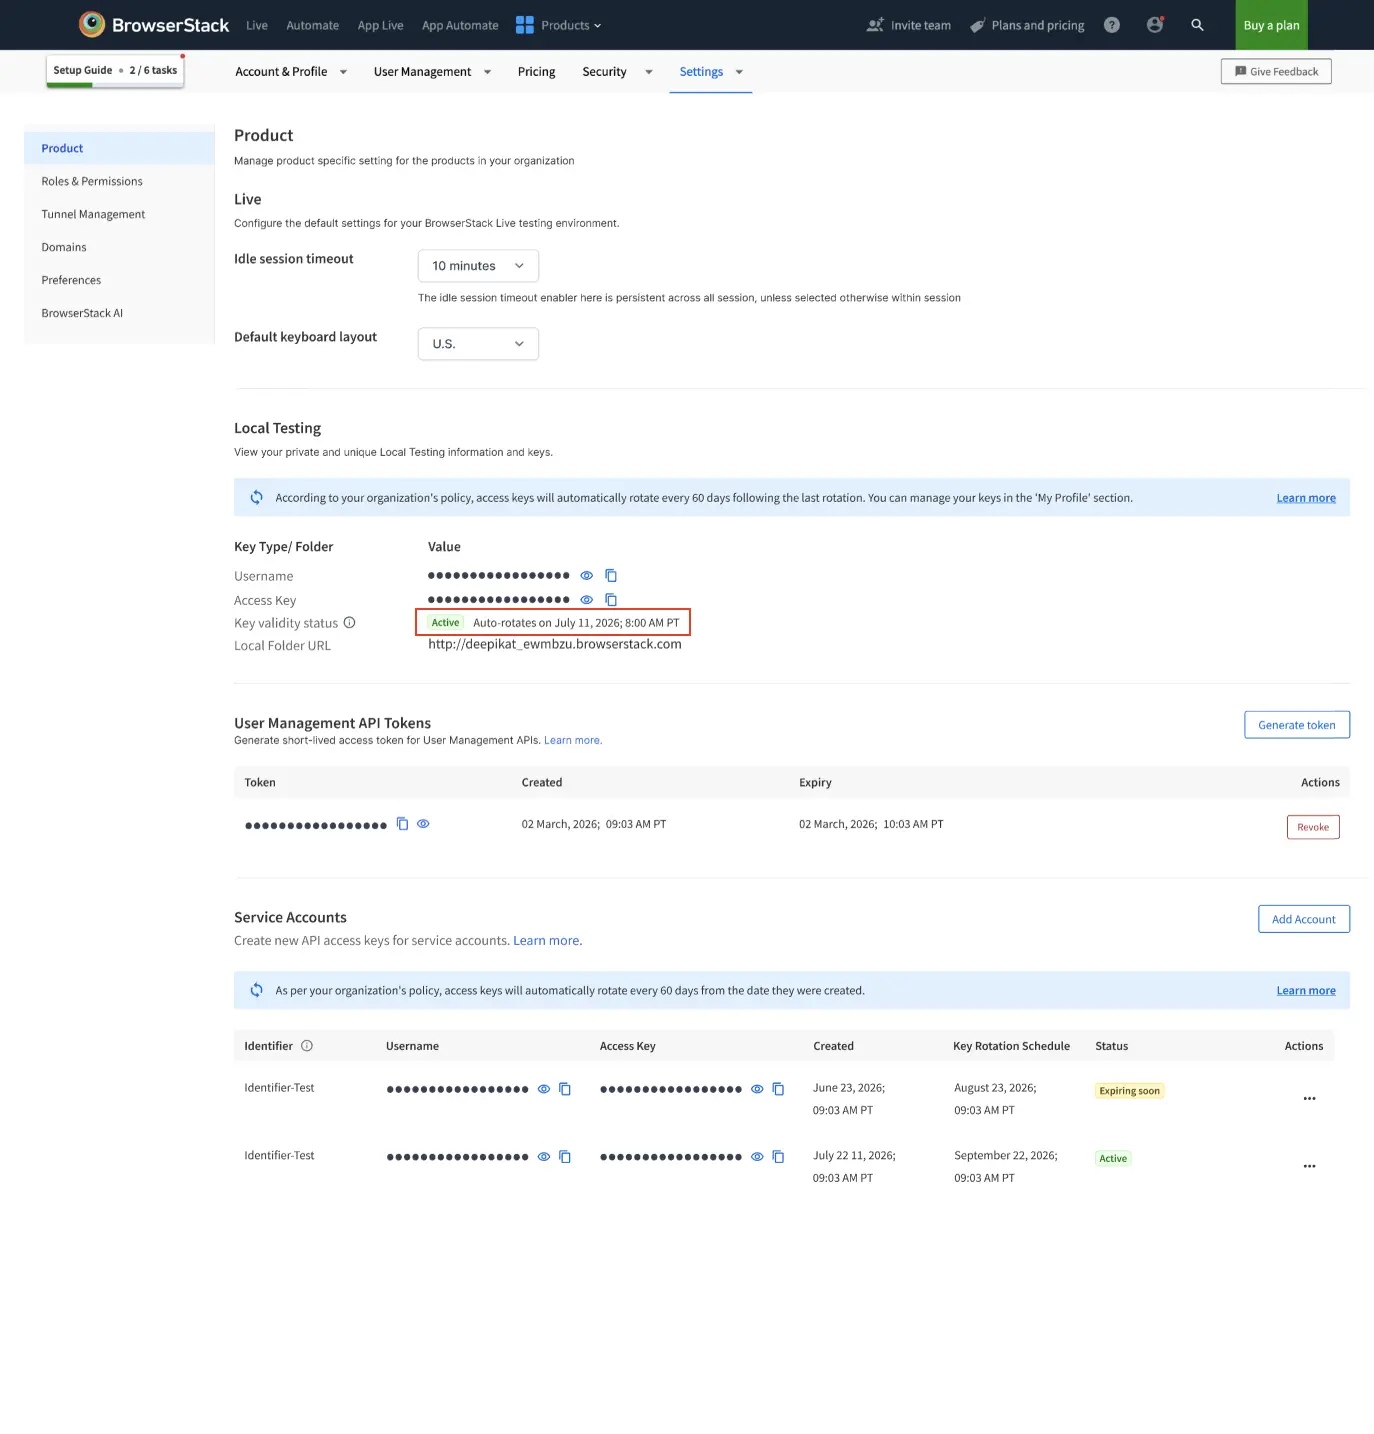The image size is (1374, 1434).
Task: Open Learn more beside service accounts description
Action: 547,941
